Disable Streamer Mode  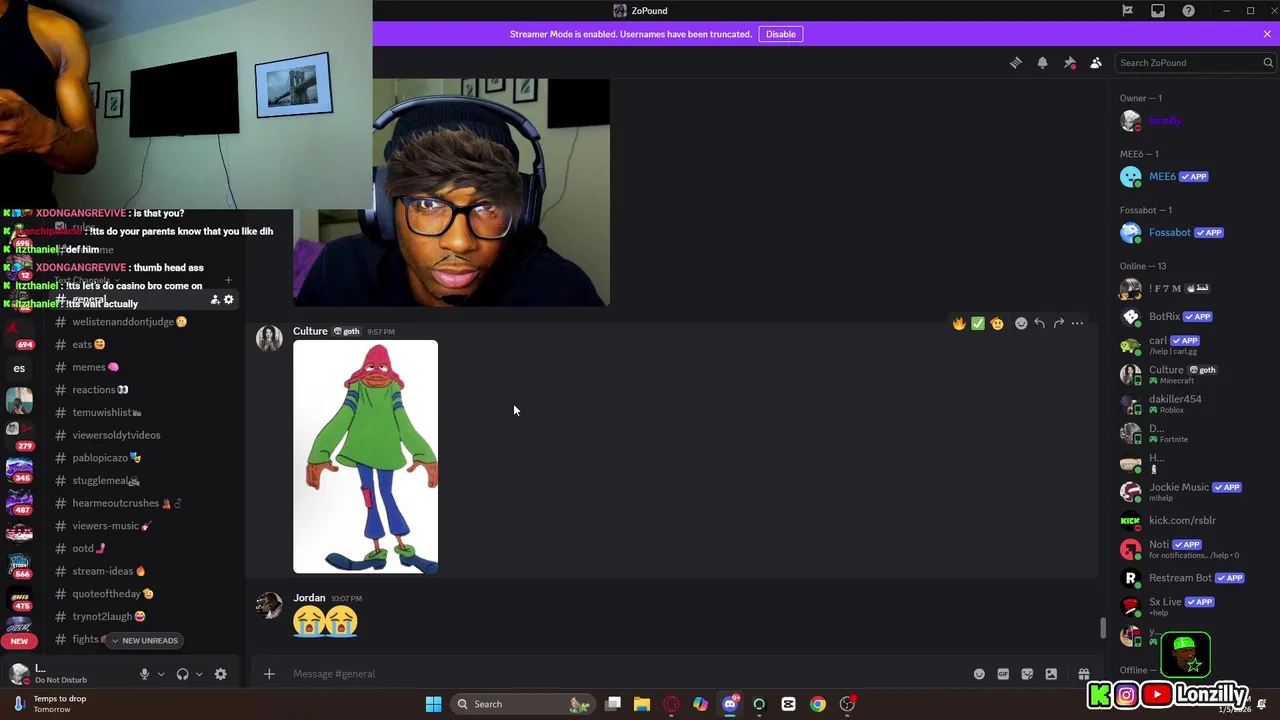click(781, 34)
